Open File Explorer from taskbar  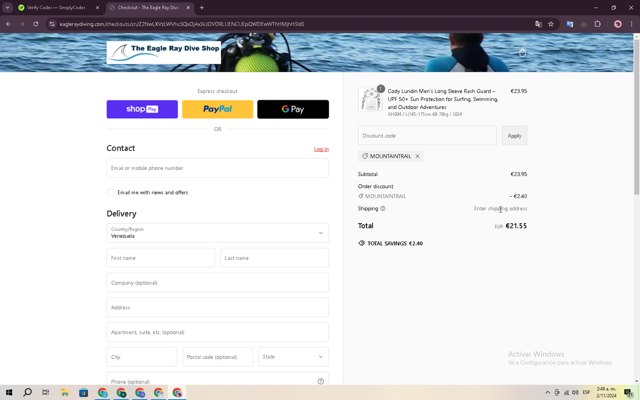(x=65, y=393)
